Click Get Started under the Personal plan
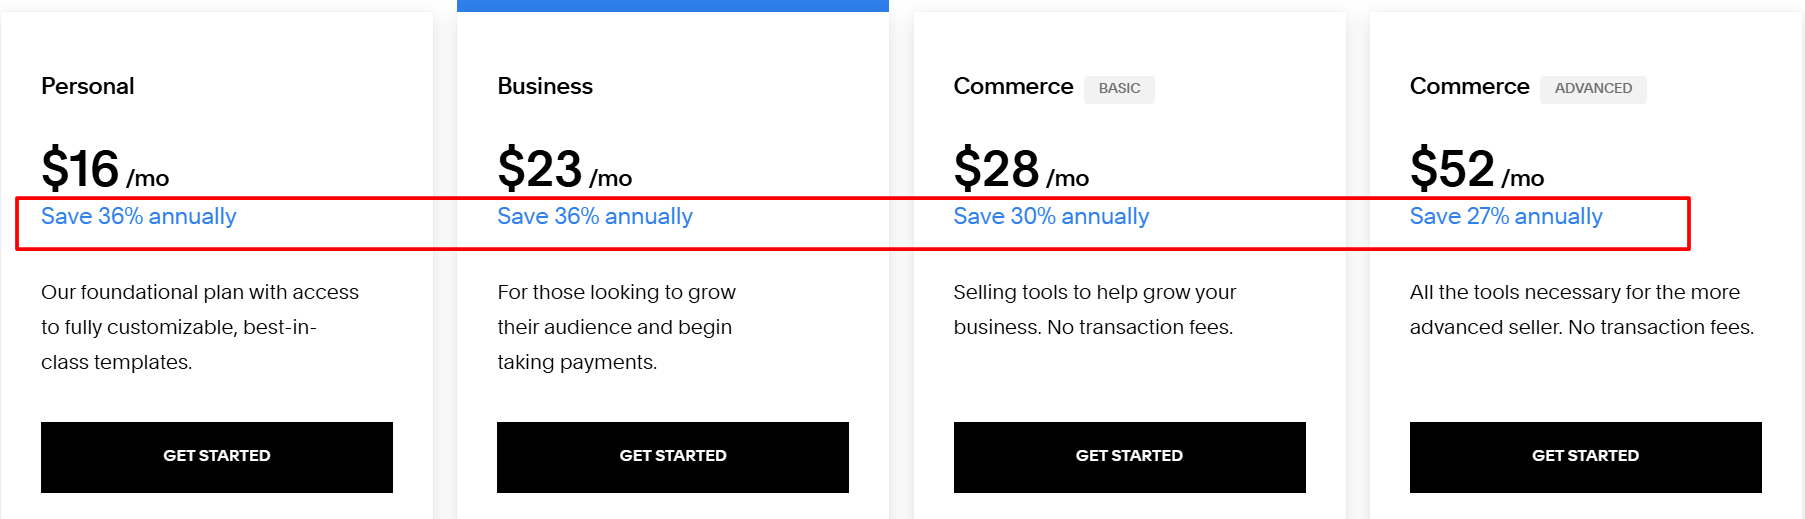The width and height of the screenshot is (1805, 519). point(216,456)
